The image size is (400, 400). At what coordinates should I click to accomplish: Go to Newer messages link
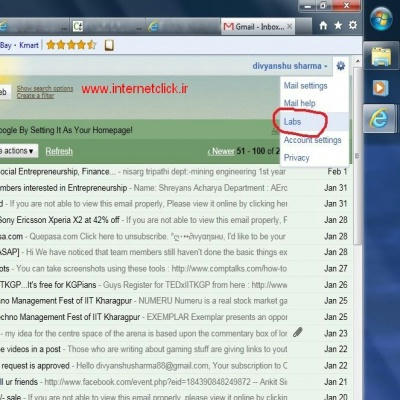(221, 151)
